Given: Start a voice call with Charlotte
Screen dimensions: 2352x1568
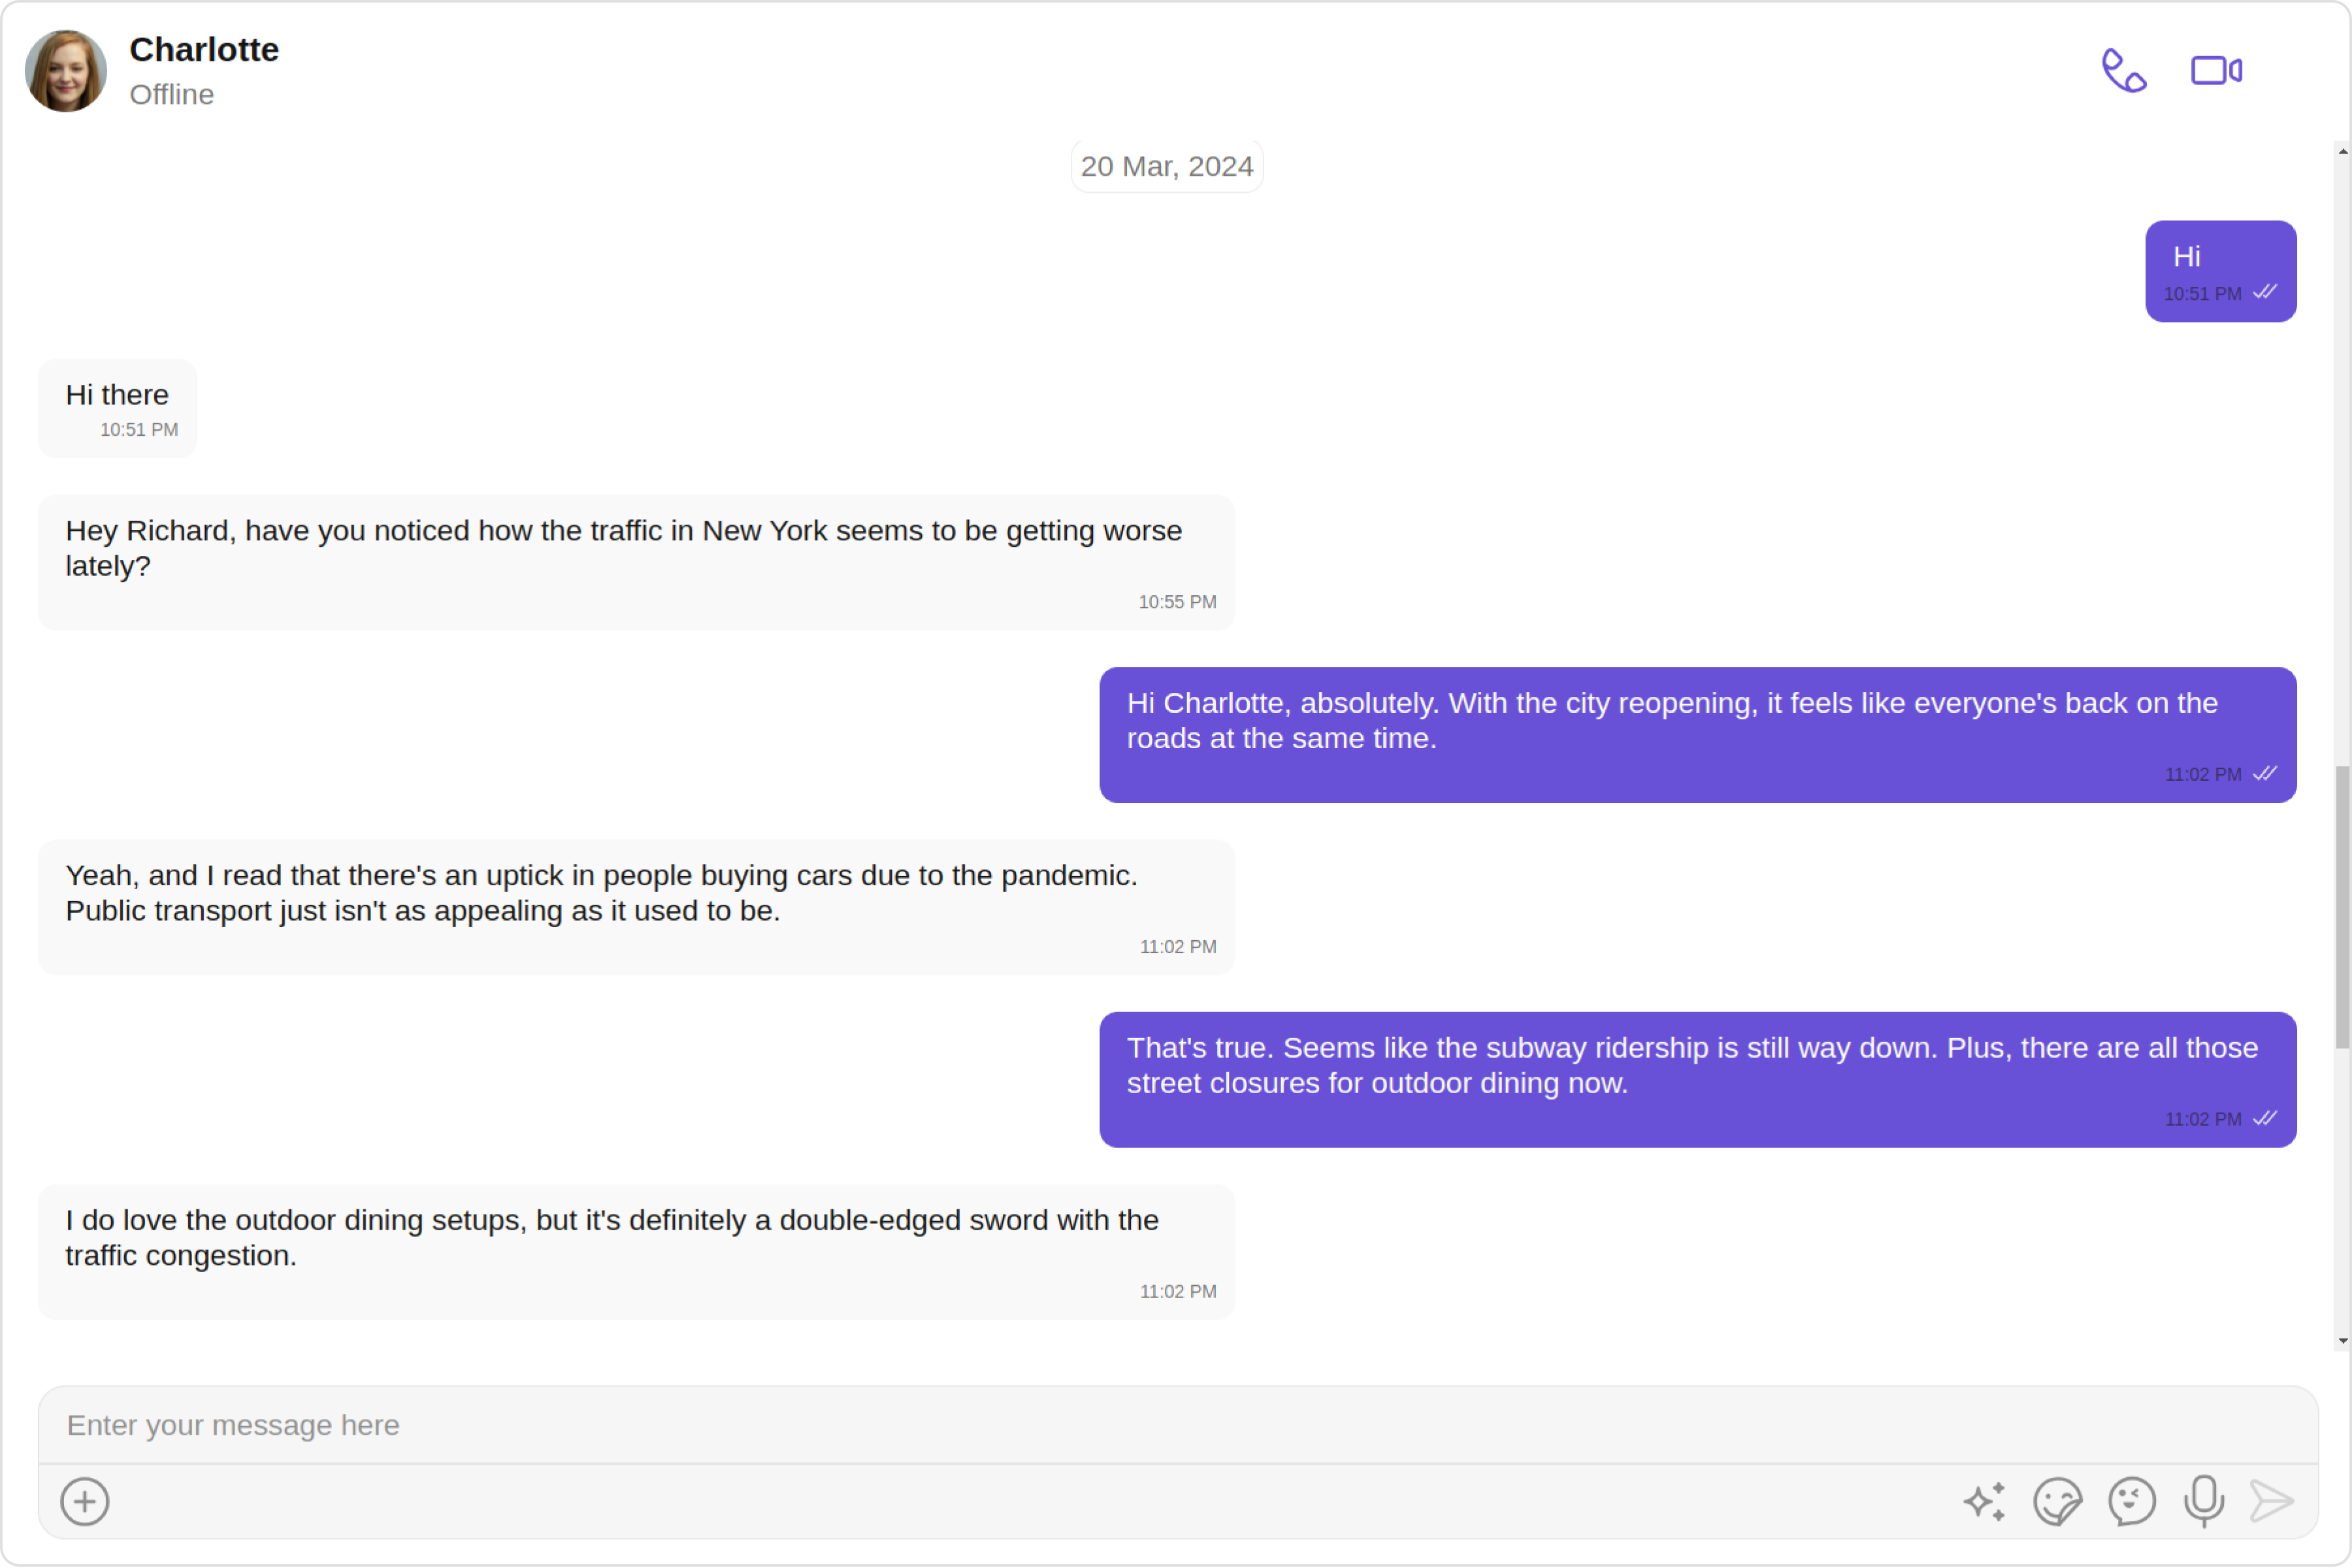Looking at the screenshot, I should pyautogui.click(x=2124, y=70).
